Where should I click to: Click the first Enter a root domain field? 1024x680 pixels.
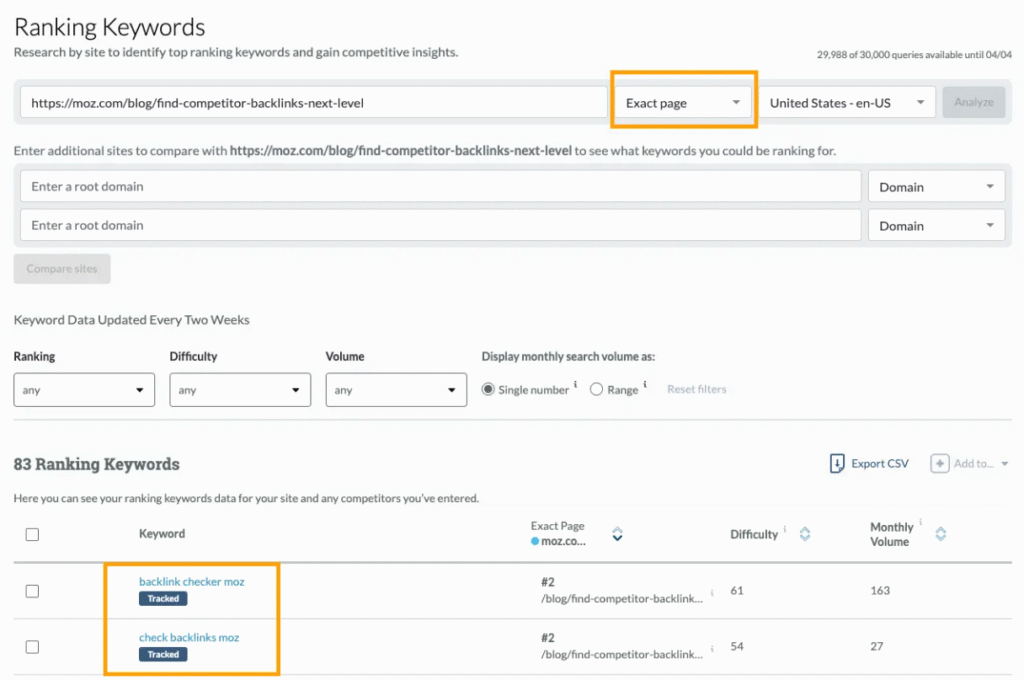(441, 187)
